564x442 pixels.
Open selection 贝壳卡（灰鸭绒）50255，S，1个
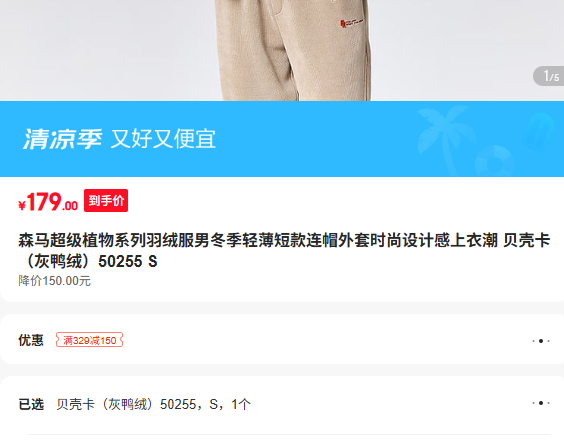coord(154,405)
